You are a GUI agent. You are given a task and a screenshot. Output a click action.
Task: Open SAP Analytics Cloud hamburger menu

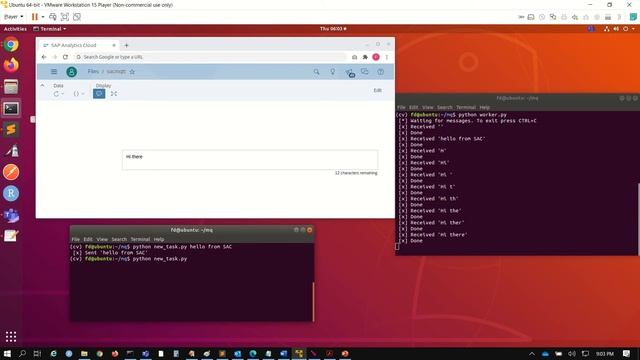point(54,71)
